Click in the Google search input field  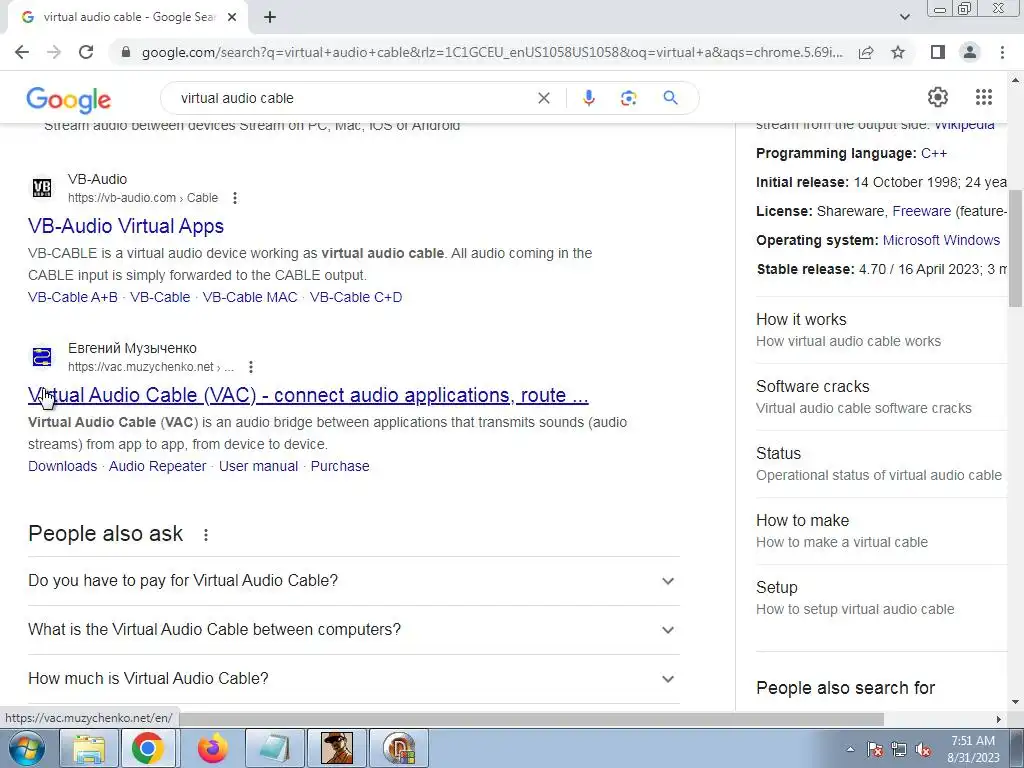(x=353, y=98)
